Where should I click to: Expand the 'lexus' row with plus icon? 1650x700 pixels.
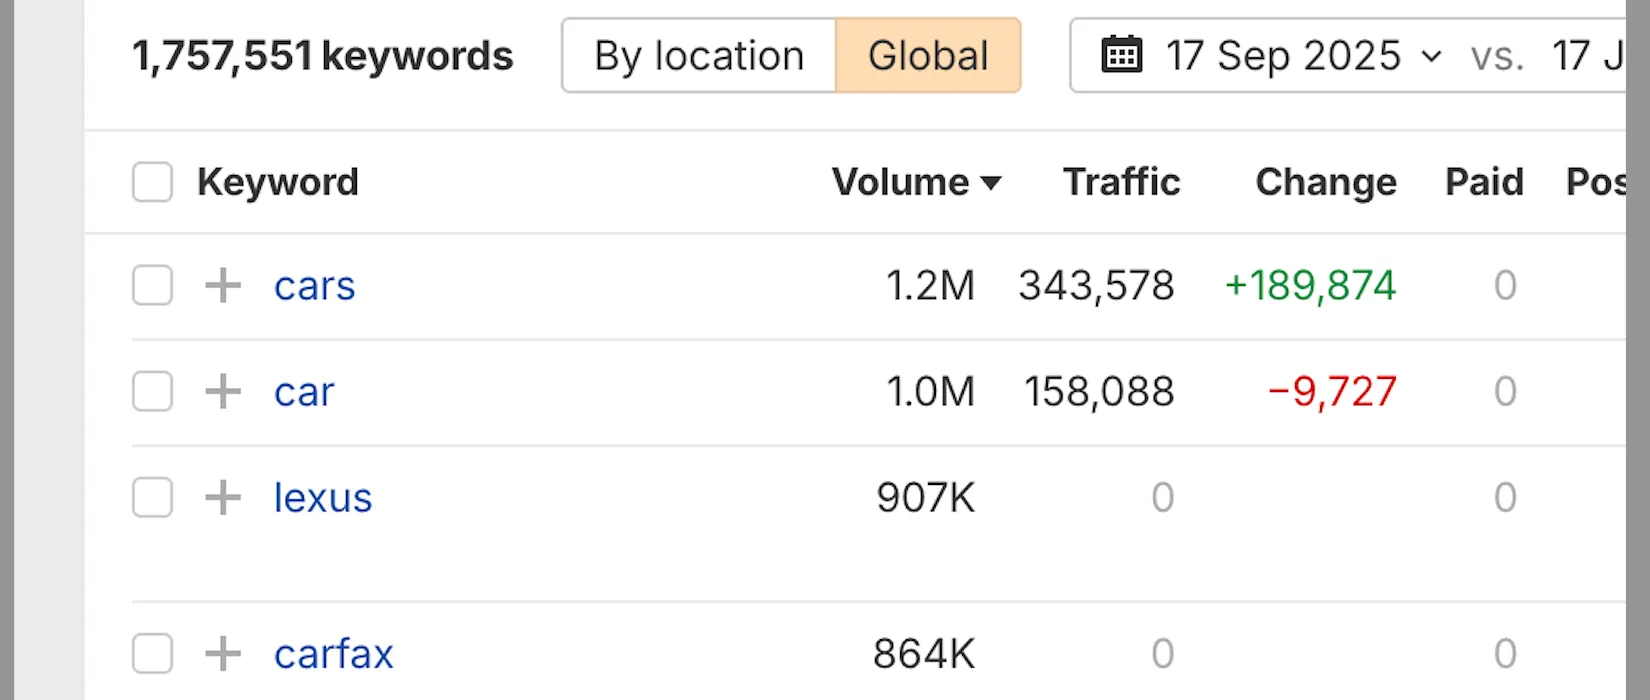[223, 497]
